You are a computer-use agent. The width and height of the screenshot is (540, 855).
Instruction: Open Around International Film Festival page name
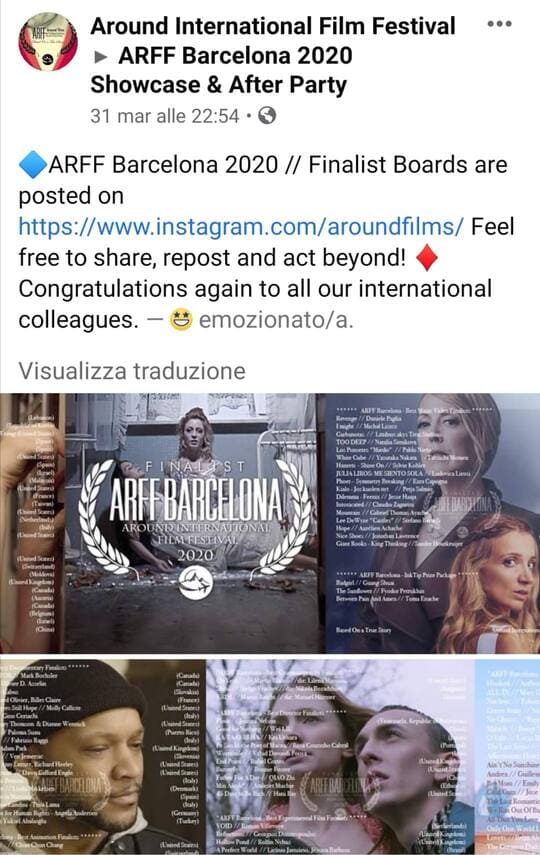click(273, 26)
